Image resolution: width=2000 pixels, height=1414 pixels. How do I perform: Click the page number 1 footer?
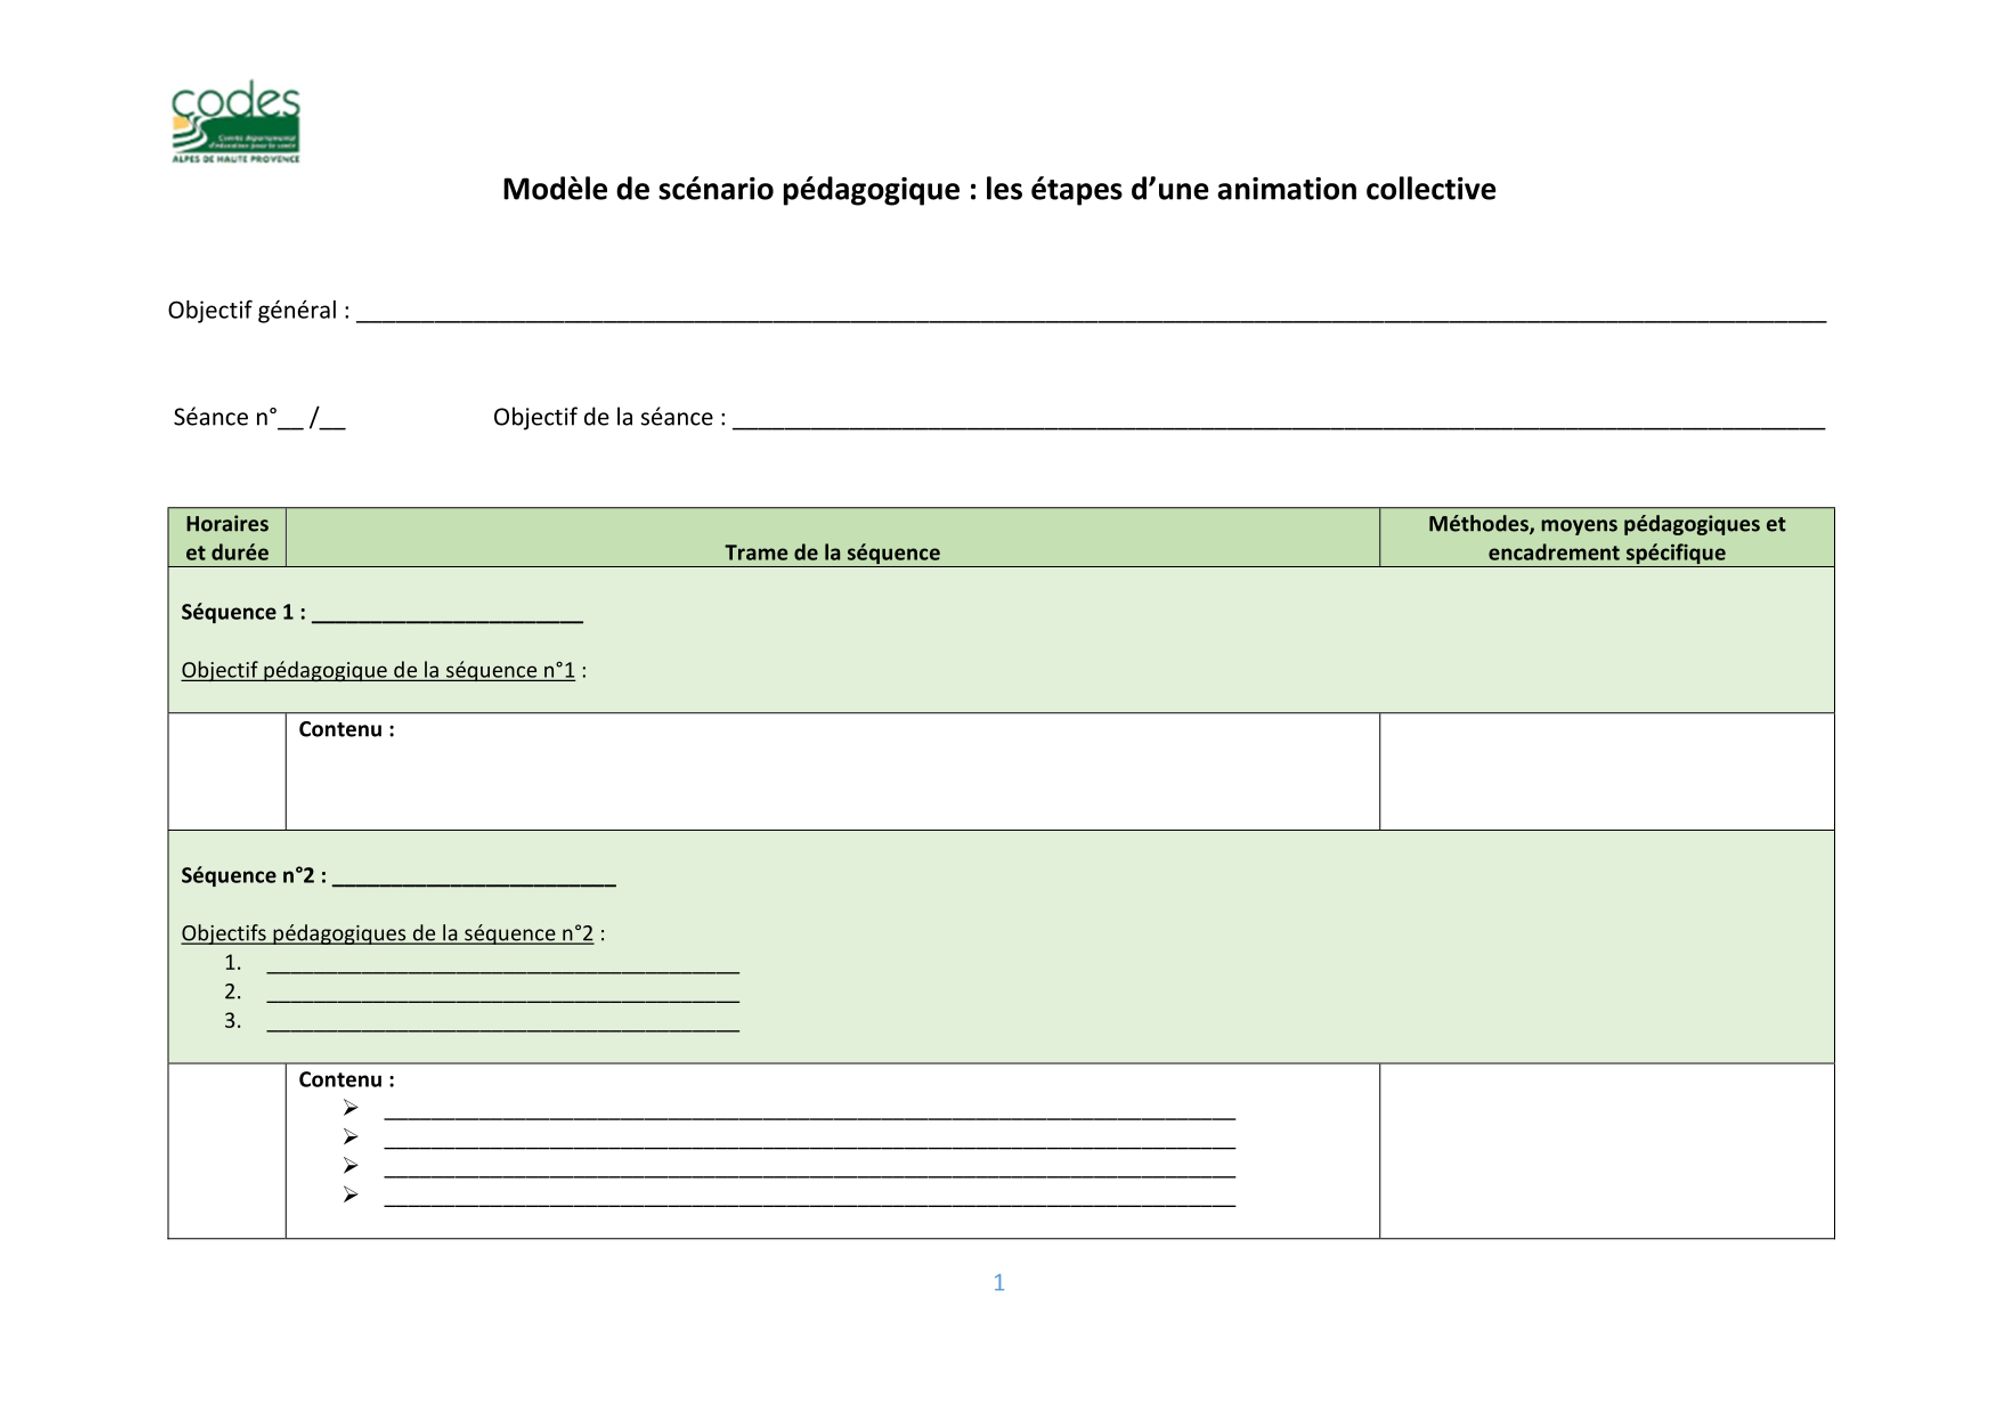tap(998, 1282)
